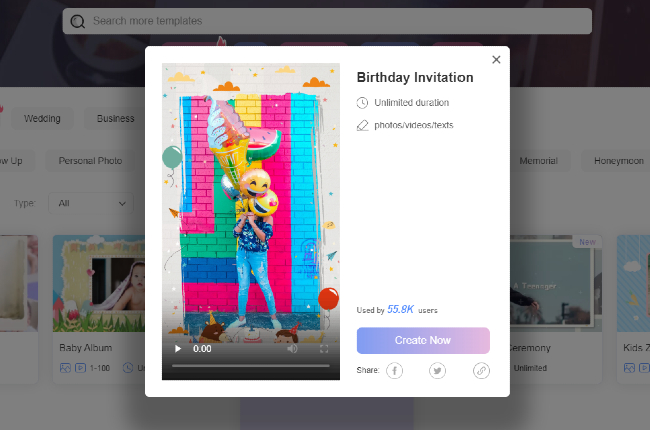Click the photo icon under Baby Album
The width and height of the screenshot is (650, 430).
coord(65,368)
